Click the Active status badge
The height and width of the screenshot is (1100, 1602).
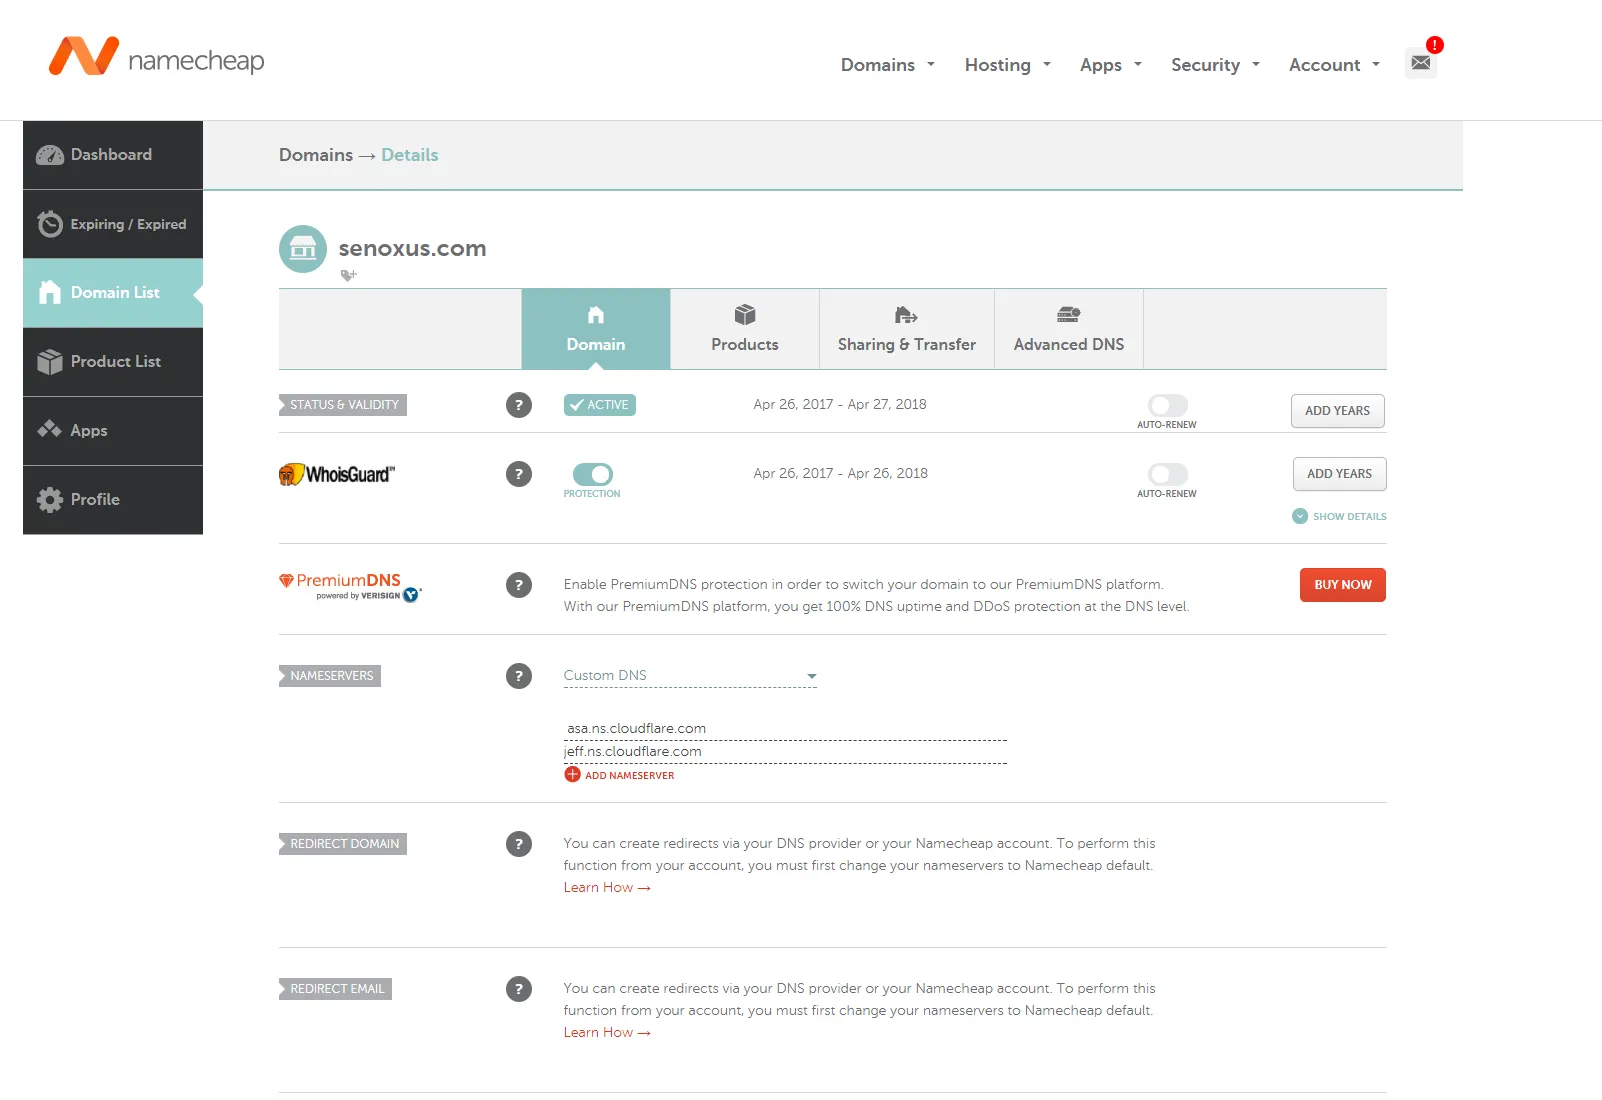600,405
